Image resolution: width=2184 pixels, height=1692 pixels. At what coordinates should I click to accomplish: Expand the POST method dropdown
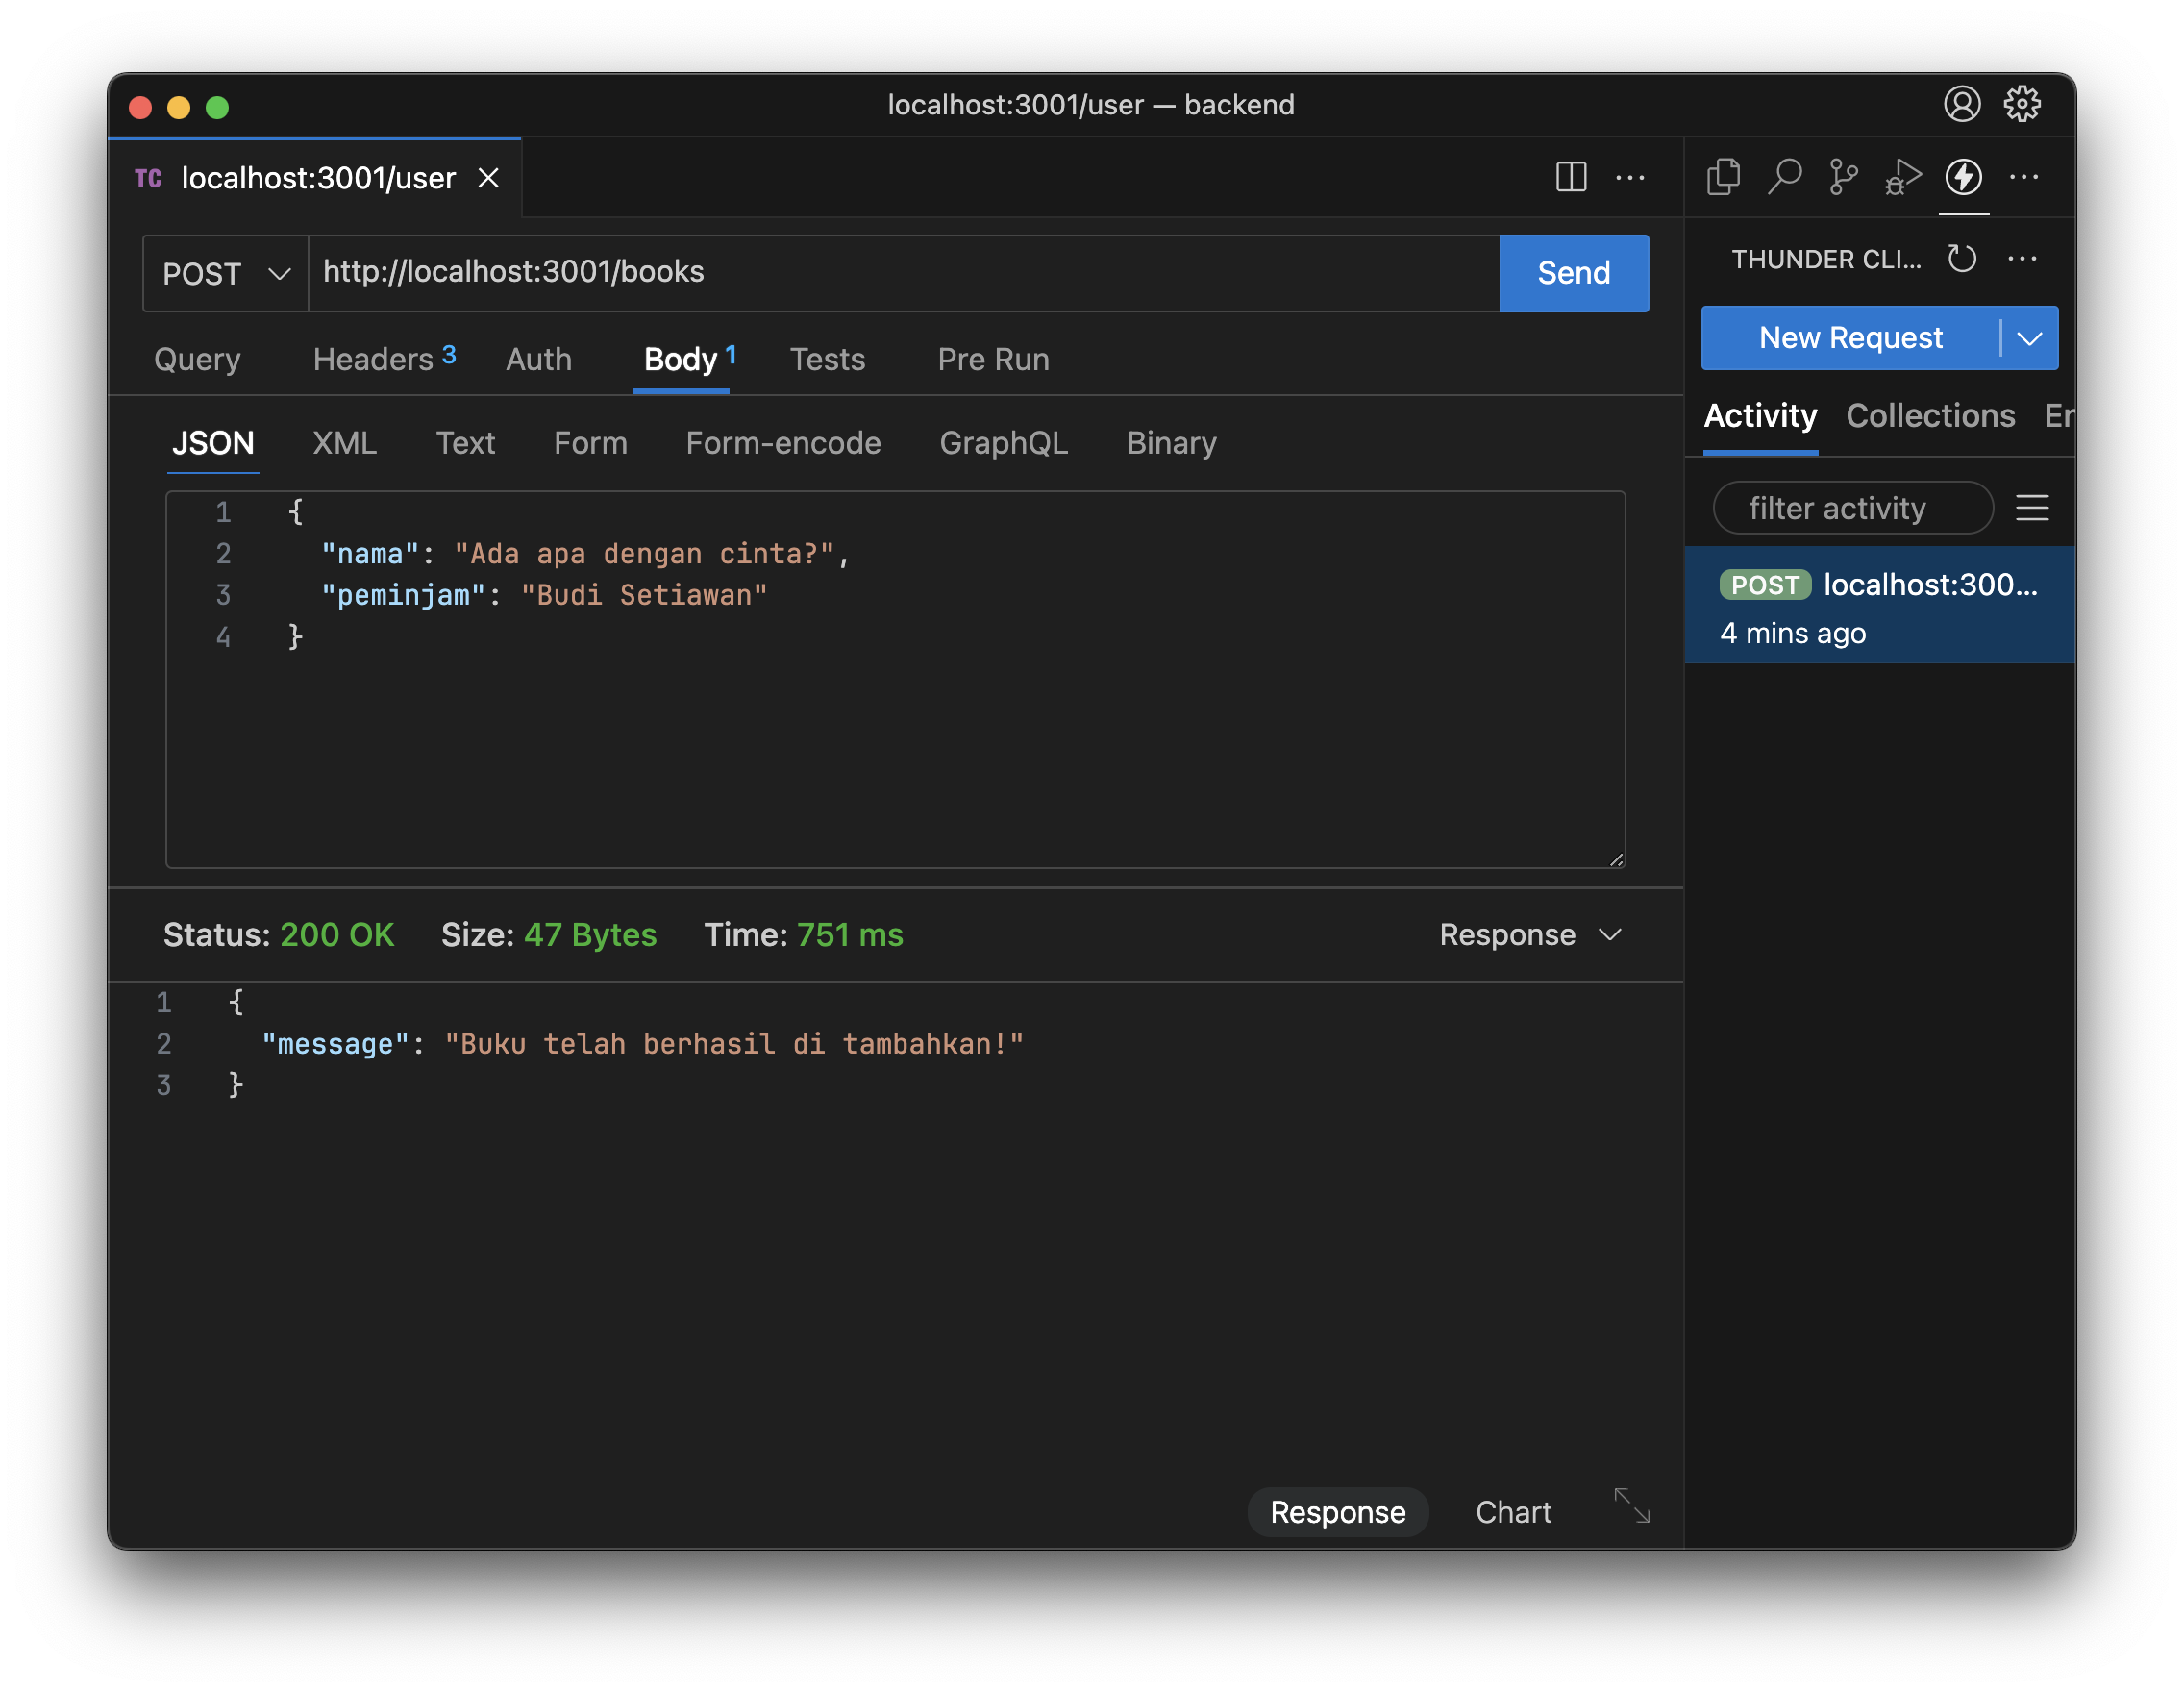point(226,274)
